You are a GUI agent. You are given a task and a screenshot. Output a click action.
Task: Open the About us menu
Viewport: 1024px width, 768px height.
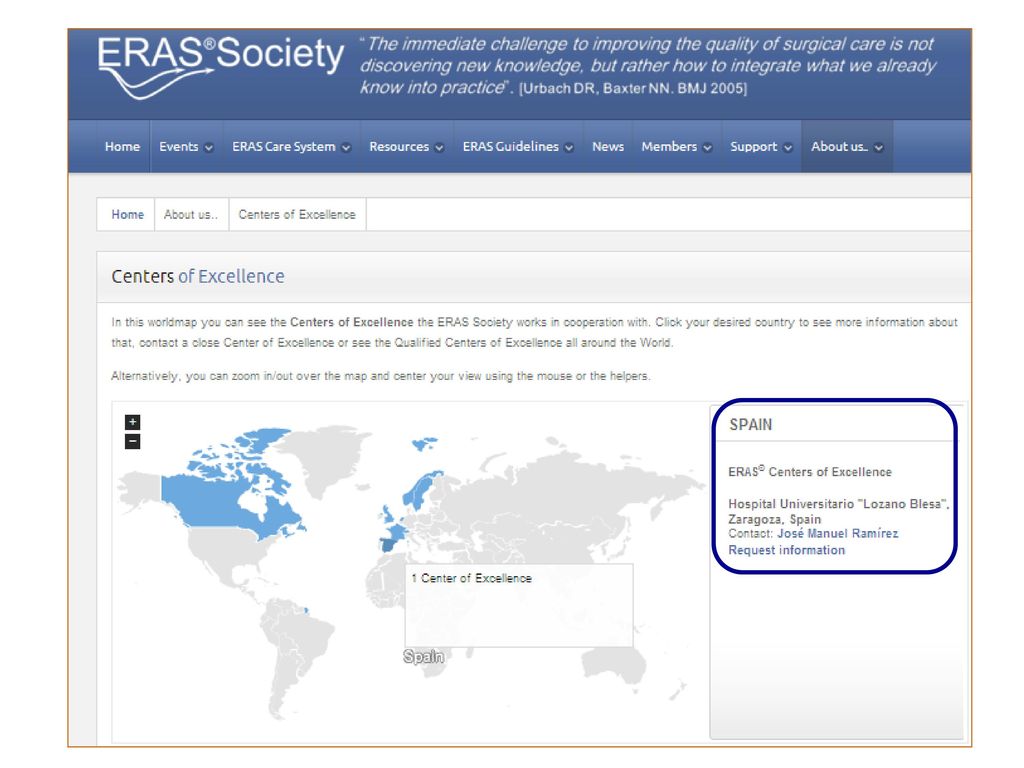[847, 147]
